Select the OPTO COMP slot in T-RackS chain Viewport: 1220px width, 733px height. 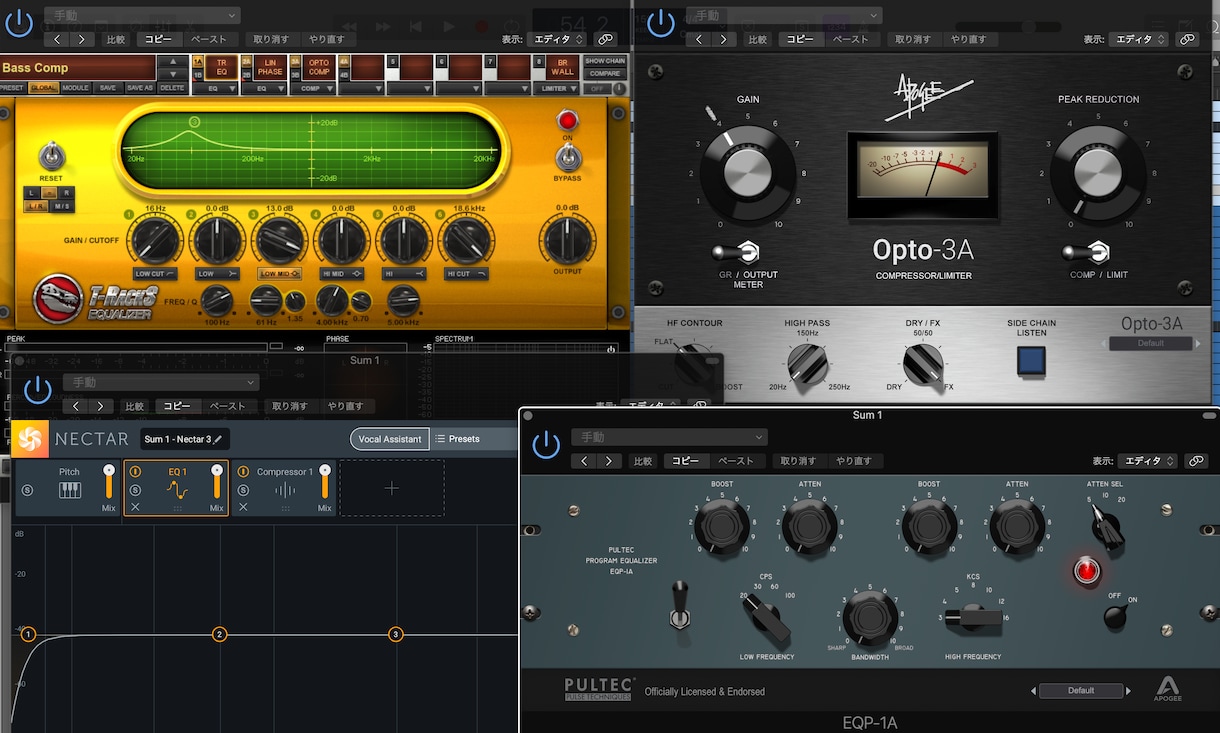[319, 68]
